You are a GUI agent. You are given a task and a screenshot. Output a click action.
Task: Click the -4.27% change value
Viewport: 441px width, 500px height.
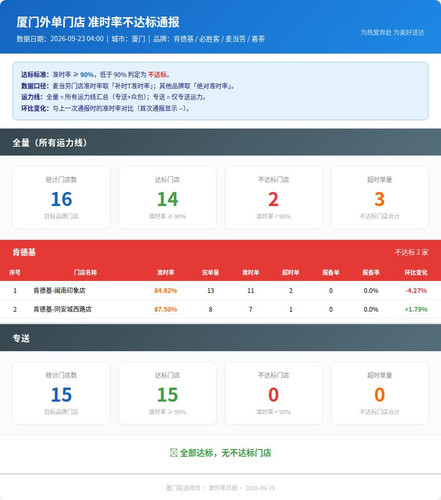pos(416,291)
